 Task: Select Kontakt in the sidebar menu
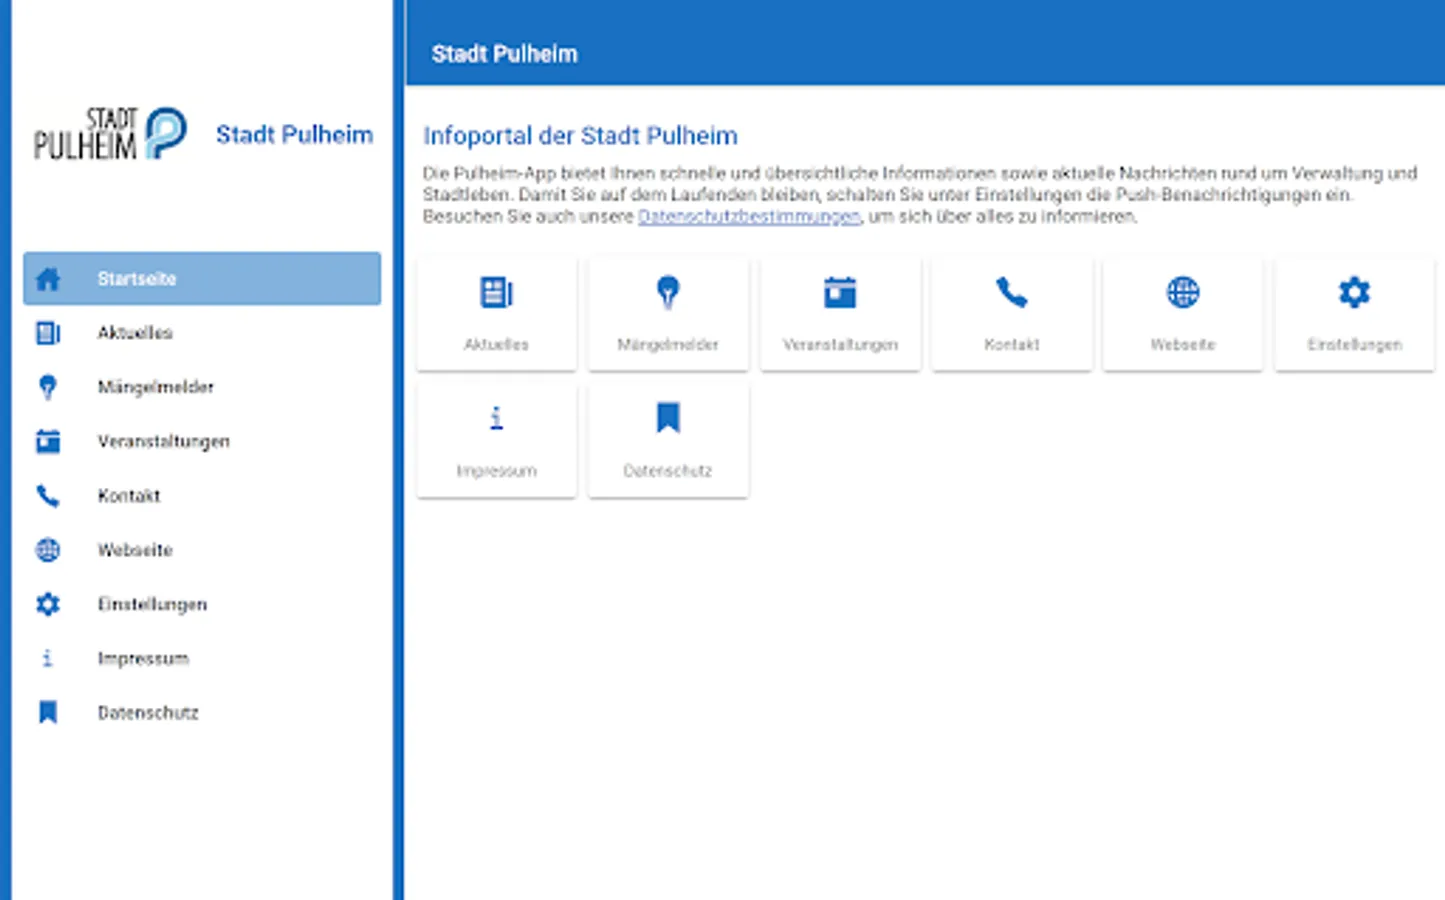point(202,496)
